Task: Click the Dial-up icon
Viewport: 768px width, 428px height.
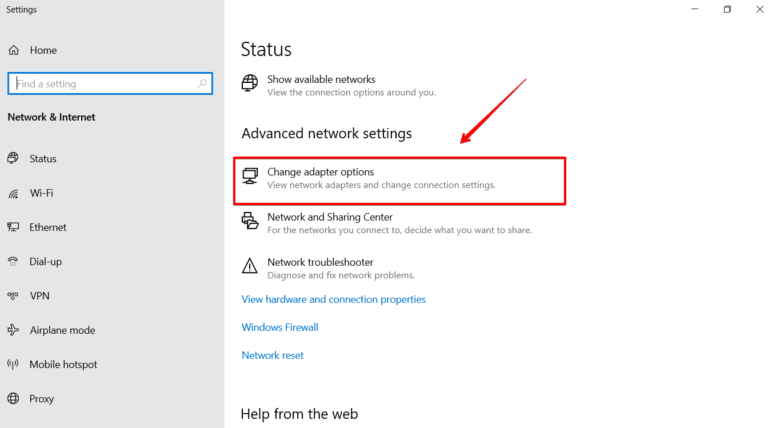Action: pyautogui.click(x=13, y=261)
